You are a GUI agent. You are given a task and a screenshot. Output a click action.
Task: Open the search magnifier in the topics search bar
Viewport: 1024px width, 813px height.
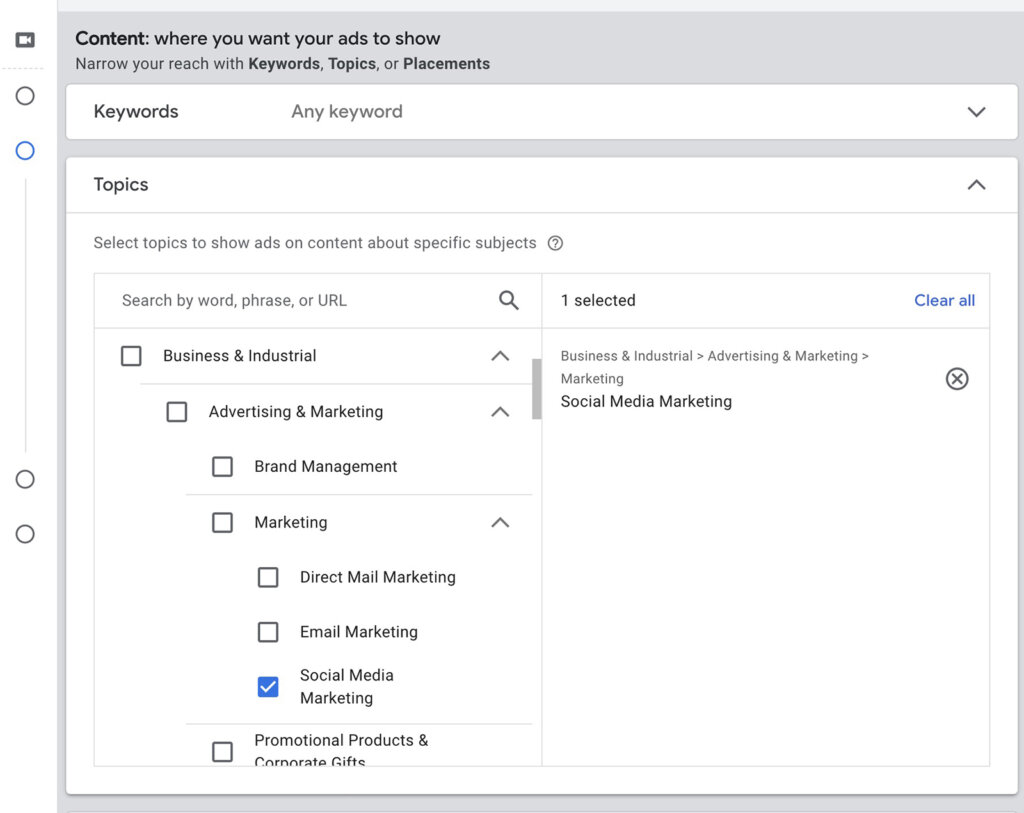click(x=508, y=300)
